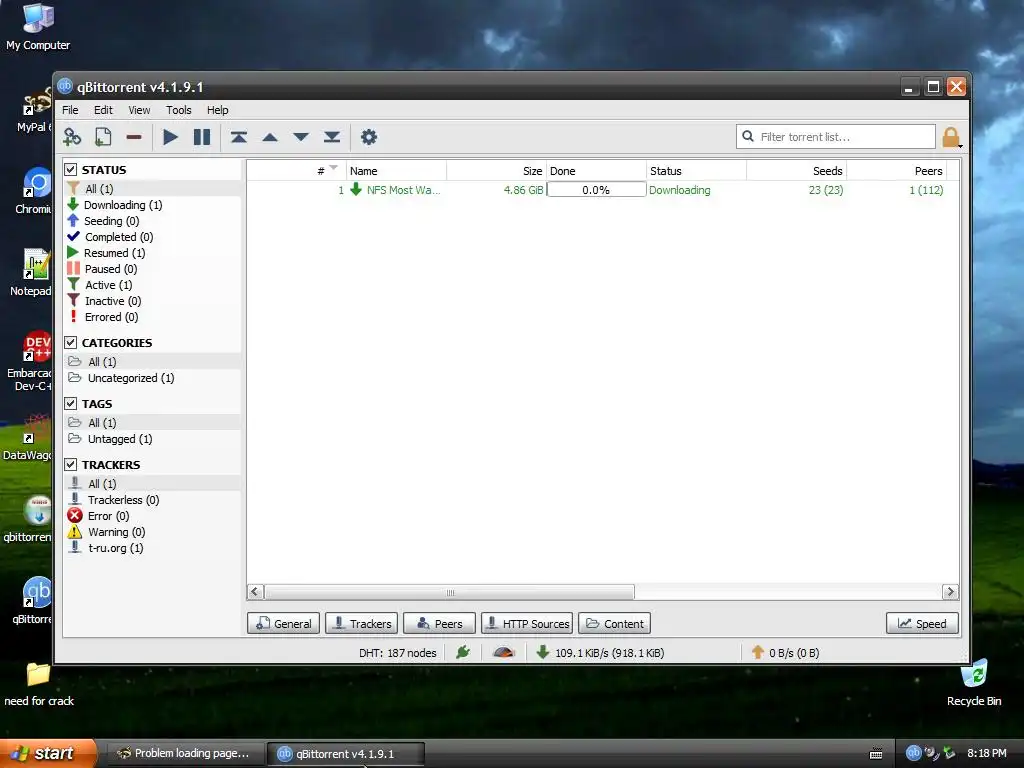The height and width of the screenshot is (768, 1024).
Task: Resume torrents with the play icon
Action: tap(170, 137)
